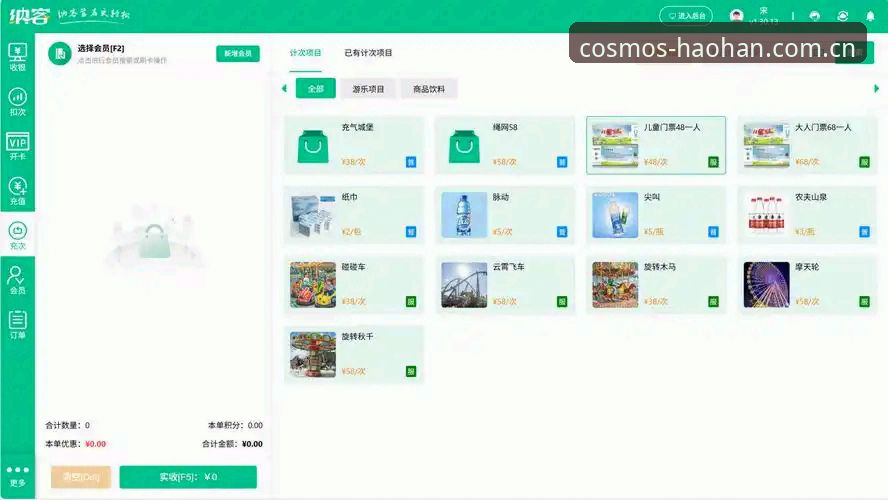Open the 订单 orders sidebar icon
888x500 pixels.
pyautogui.click(x=18, y=324)
